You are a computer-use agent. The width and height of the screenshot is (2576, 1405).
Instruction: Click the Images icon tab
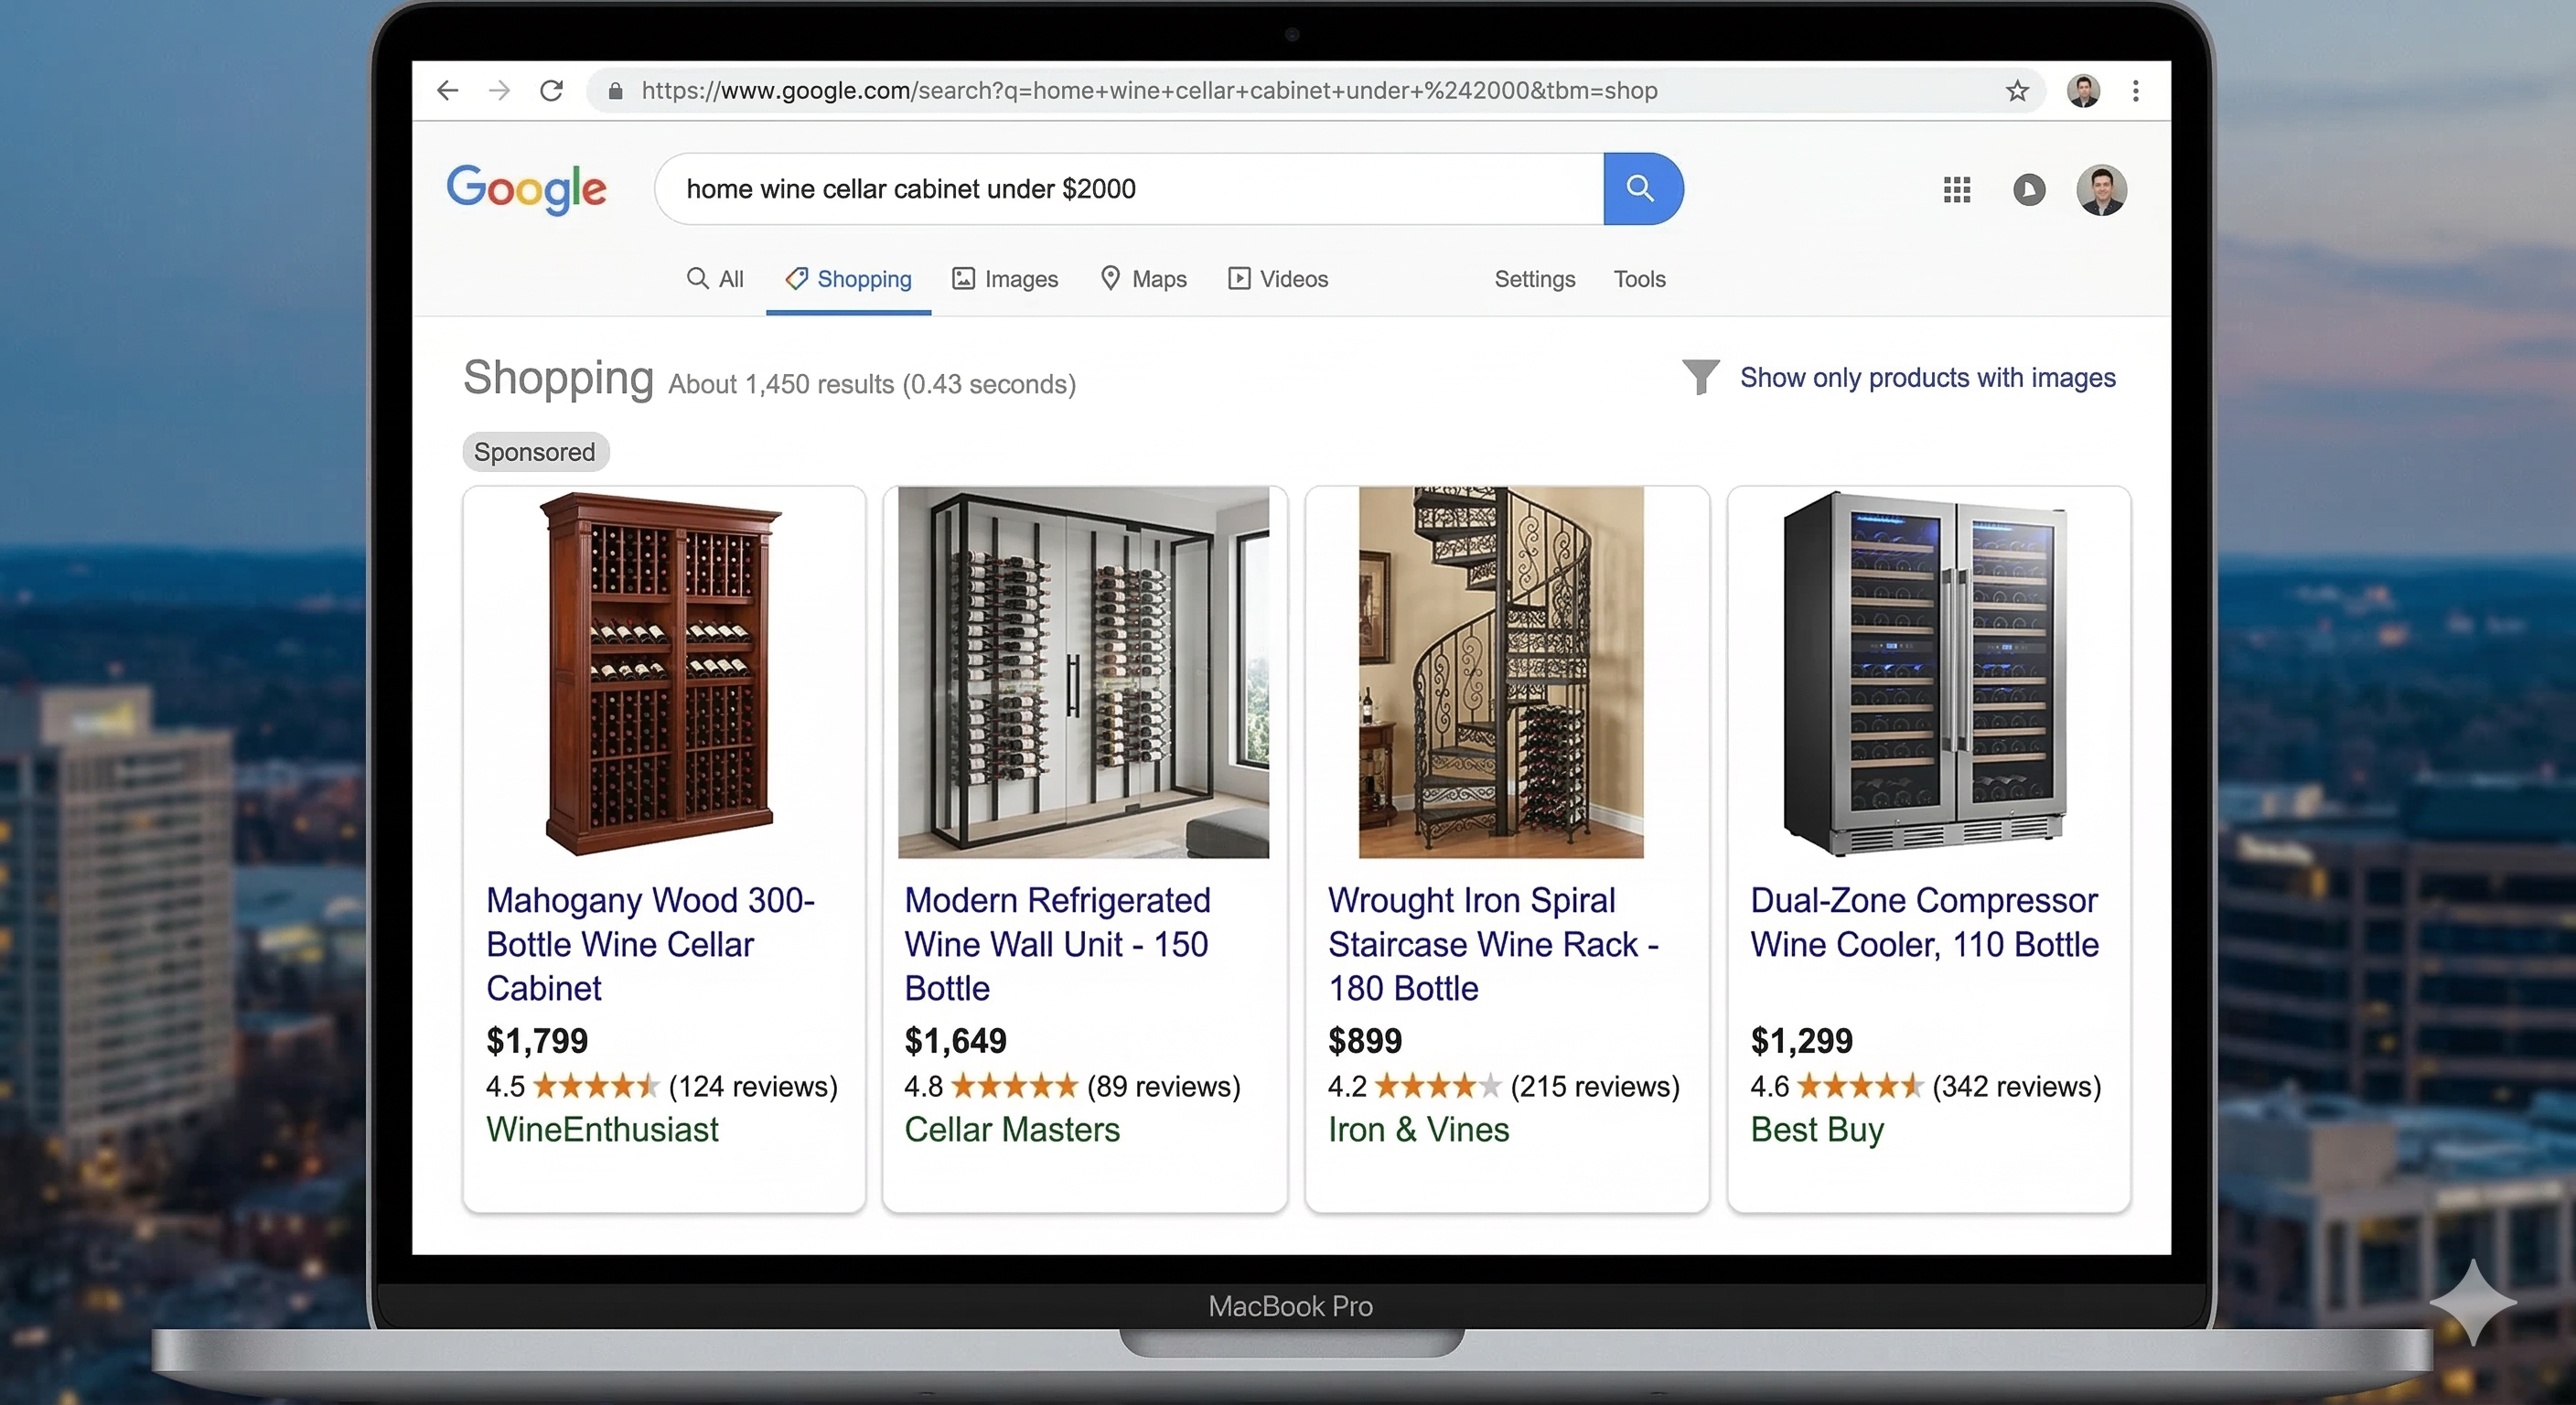tap(962, 279)
